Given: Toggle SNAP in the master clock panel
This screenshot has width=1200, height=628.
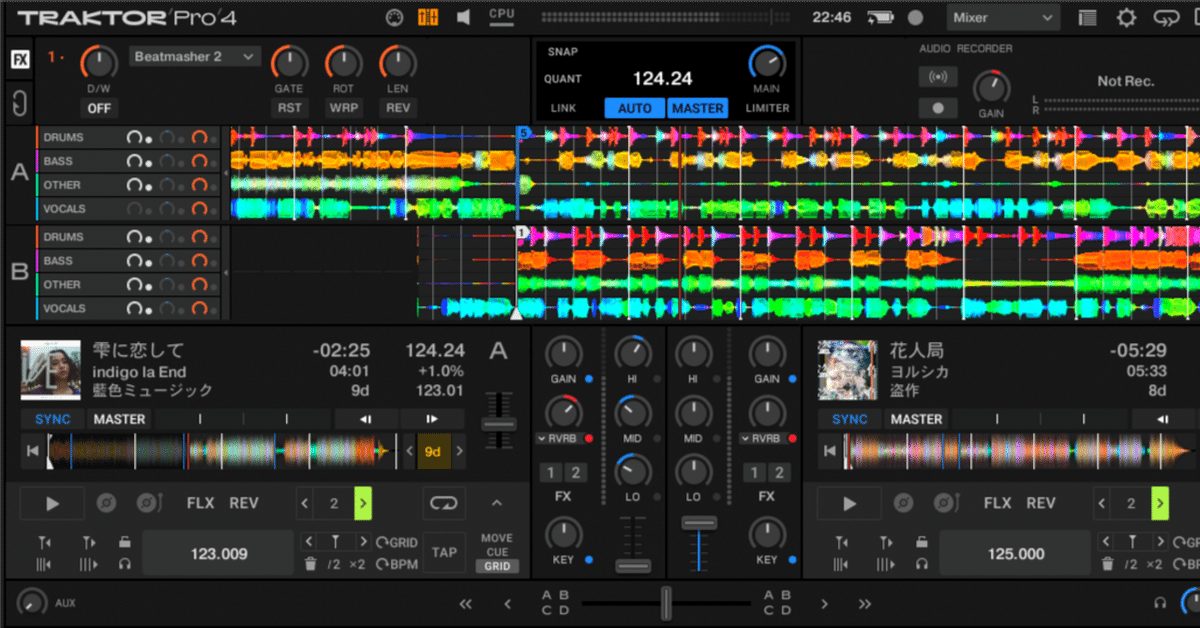Looking at the screenshot, I should click(x=562, y=51).
